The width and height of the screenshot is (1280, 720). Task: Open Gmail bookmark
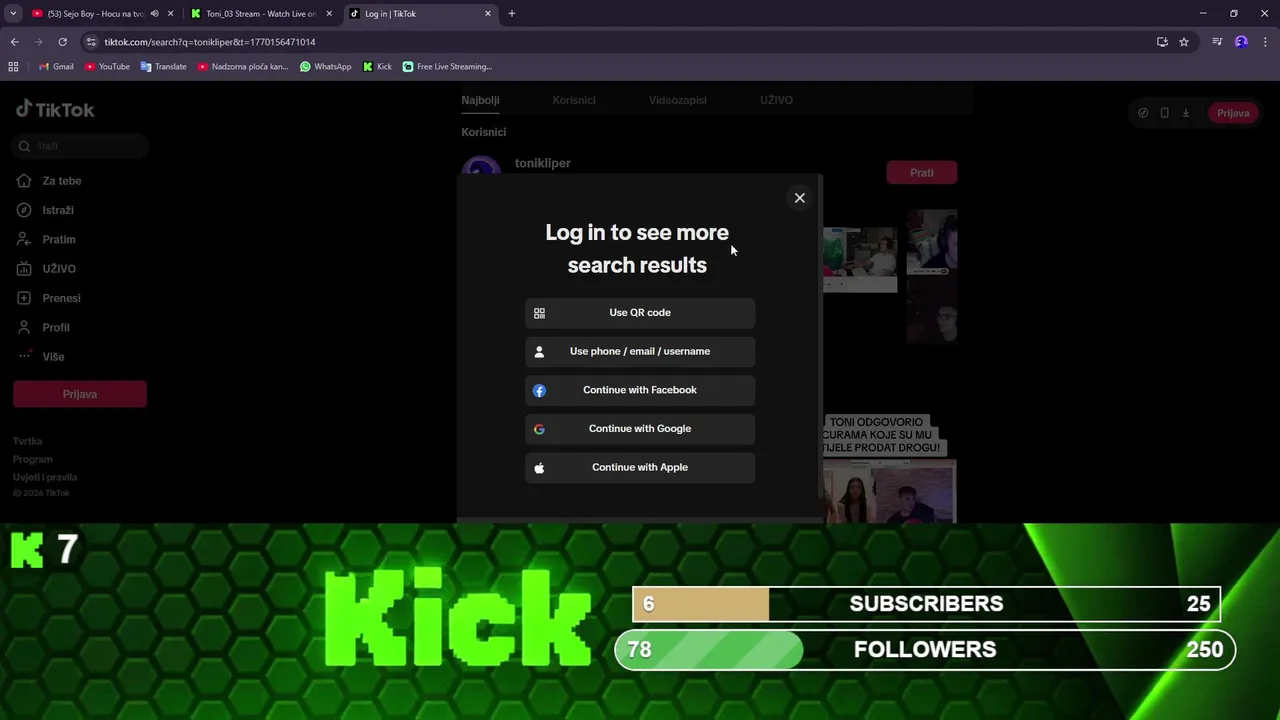click(56, 67)
